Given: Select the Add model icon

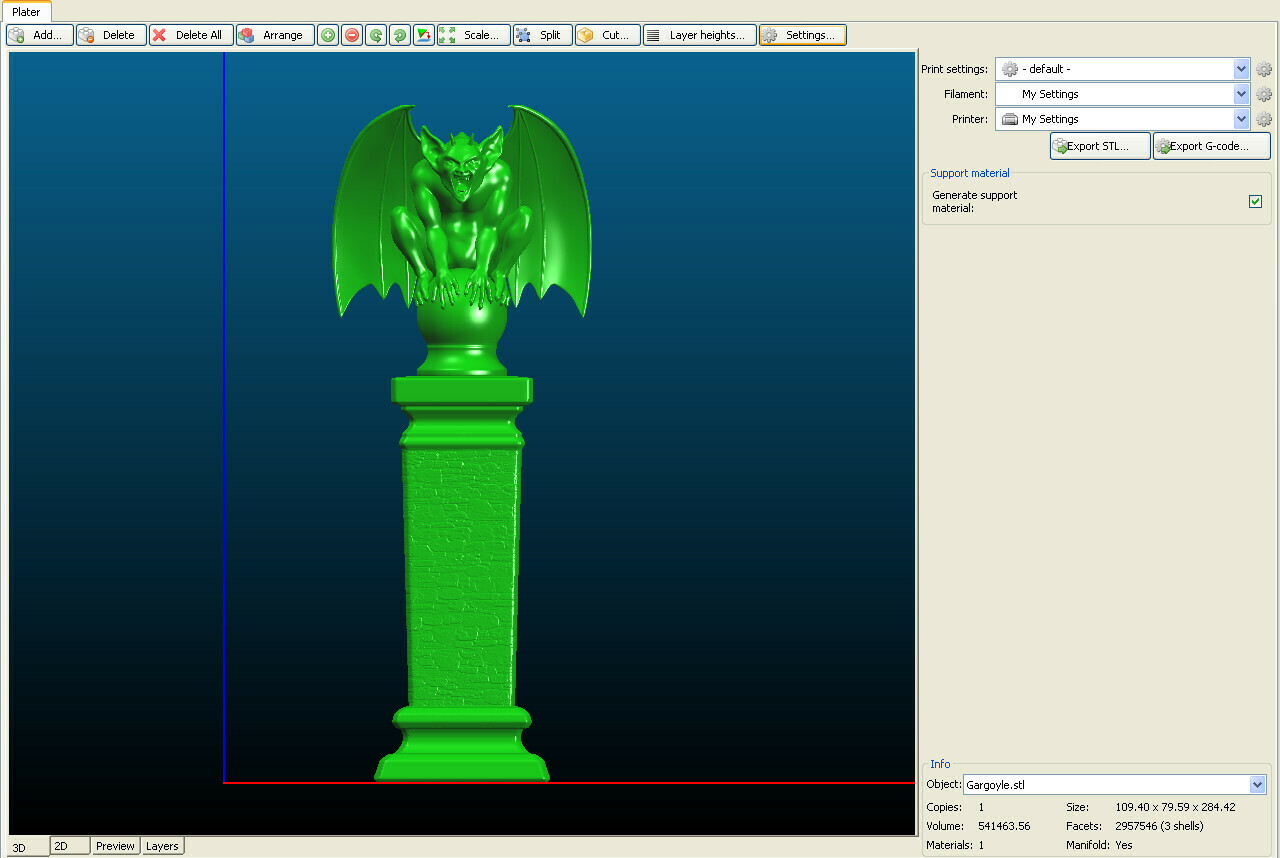Looking at the screenshot, I should click(x=16, y=35).
